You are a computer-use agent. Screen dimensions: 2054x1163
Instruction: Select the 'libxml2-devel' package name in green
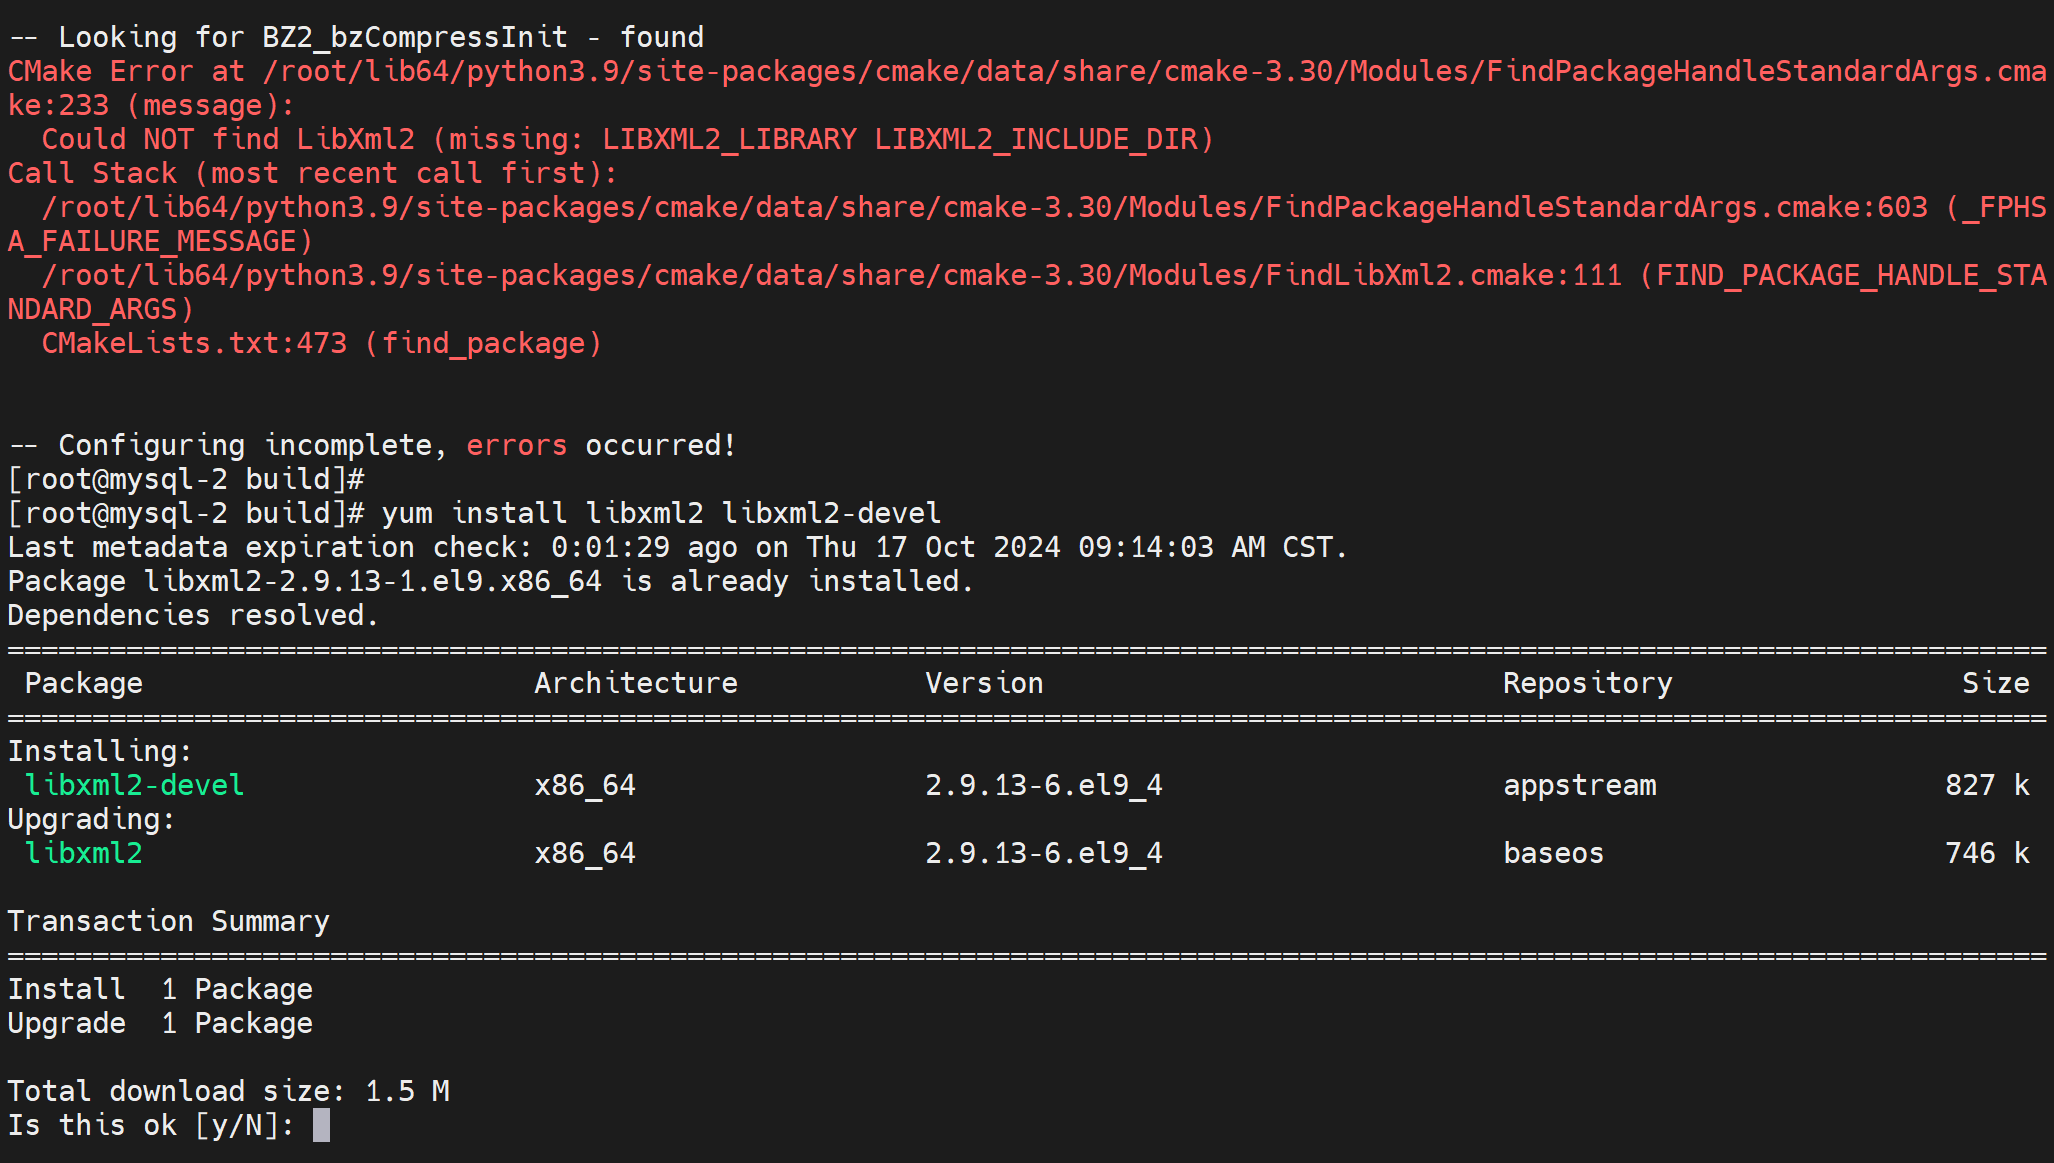(135, 785)
